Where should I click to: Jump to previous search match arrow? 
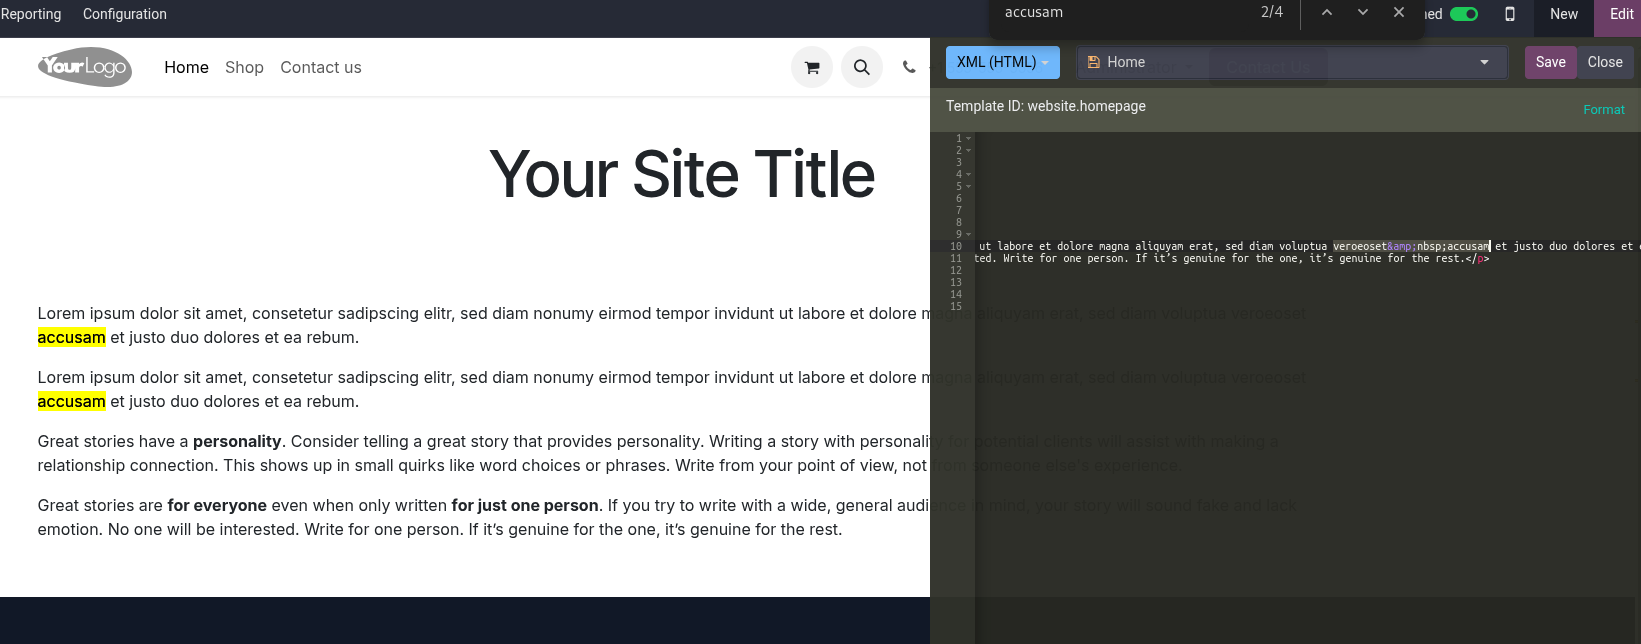coord(1327,13)
